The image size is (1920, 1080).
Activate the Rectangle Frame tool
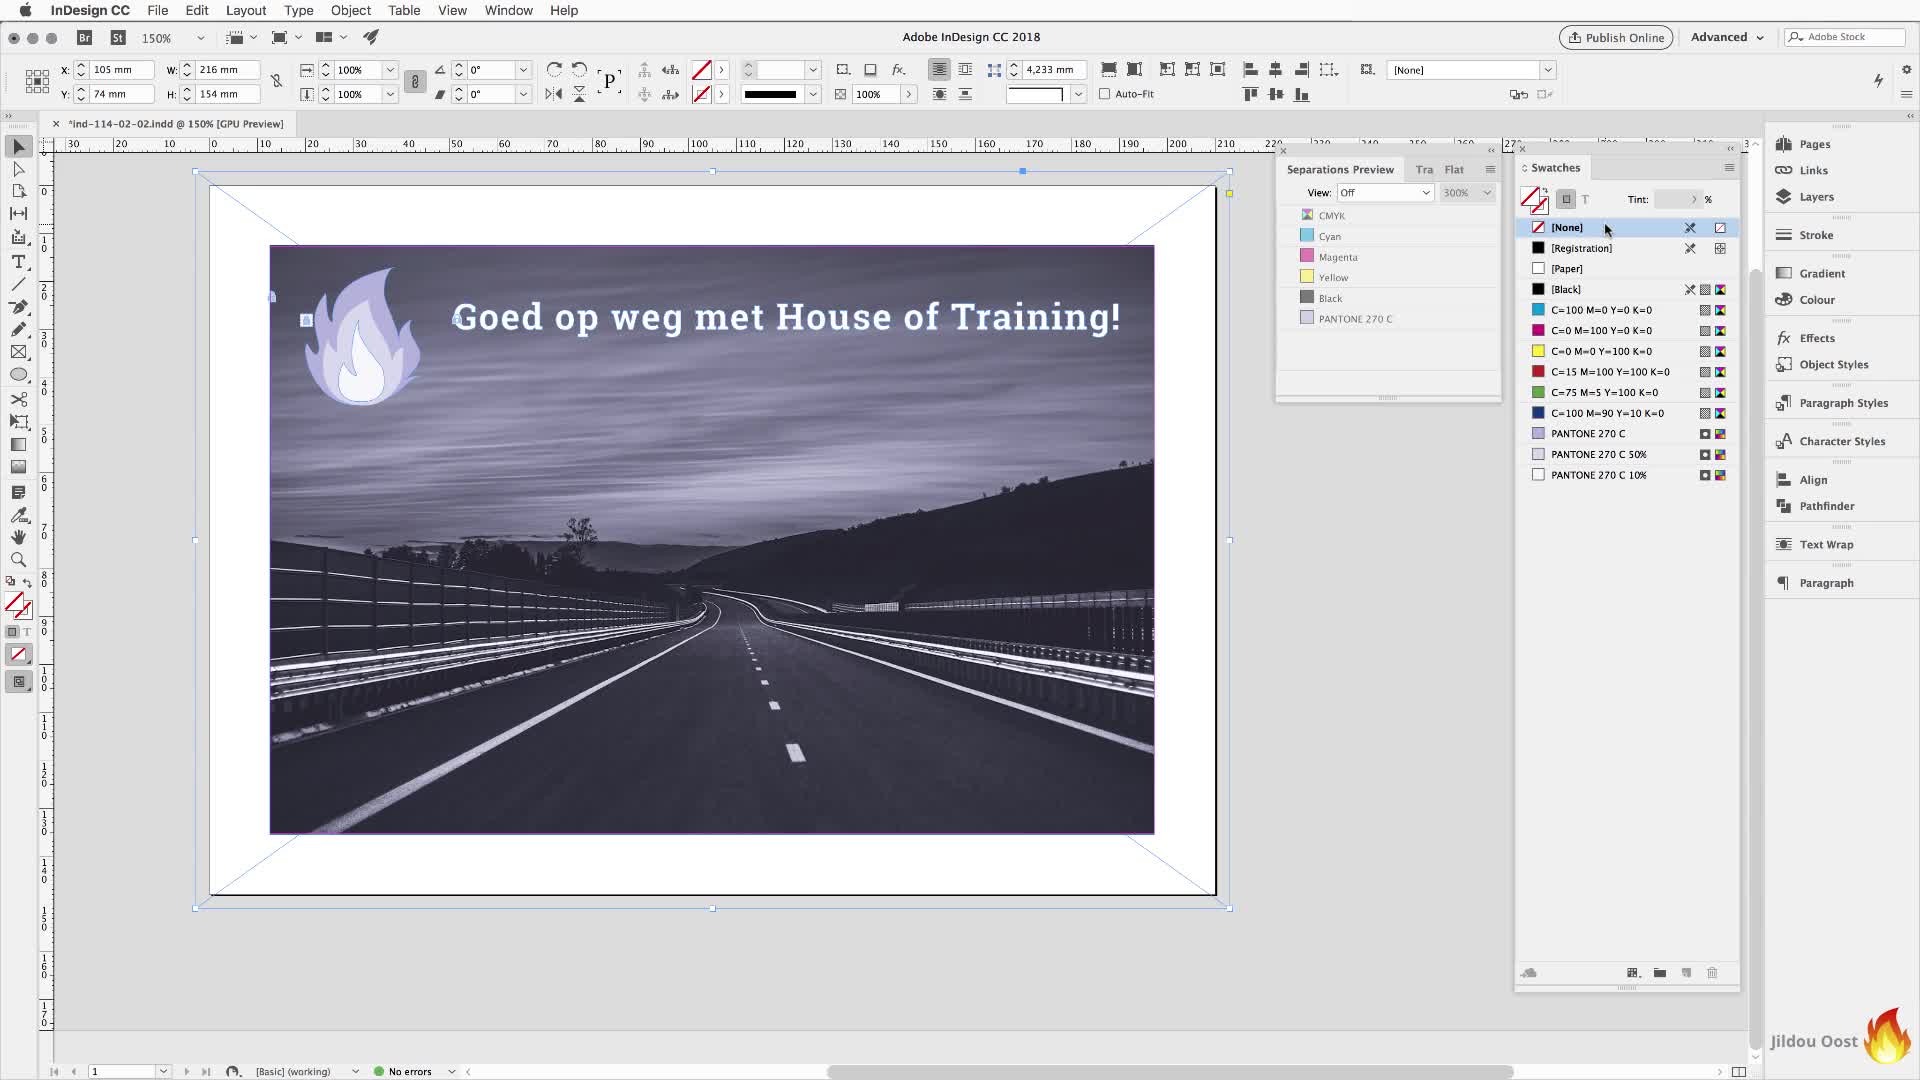pyautogui.click(x=18, y=352)
